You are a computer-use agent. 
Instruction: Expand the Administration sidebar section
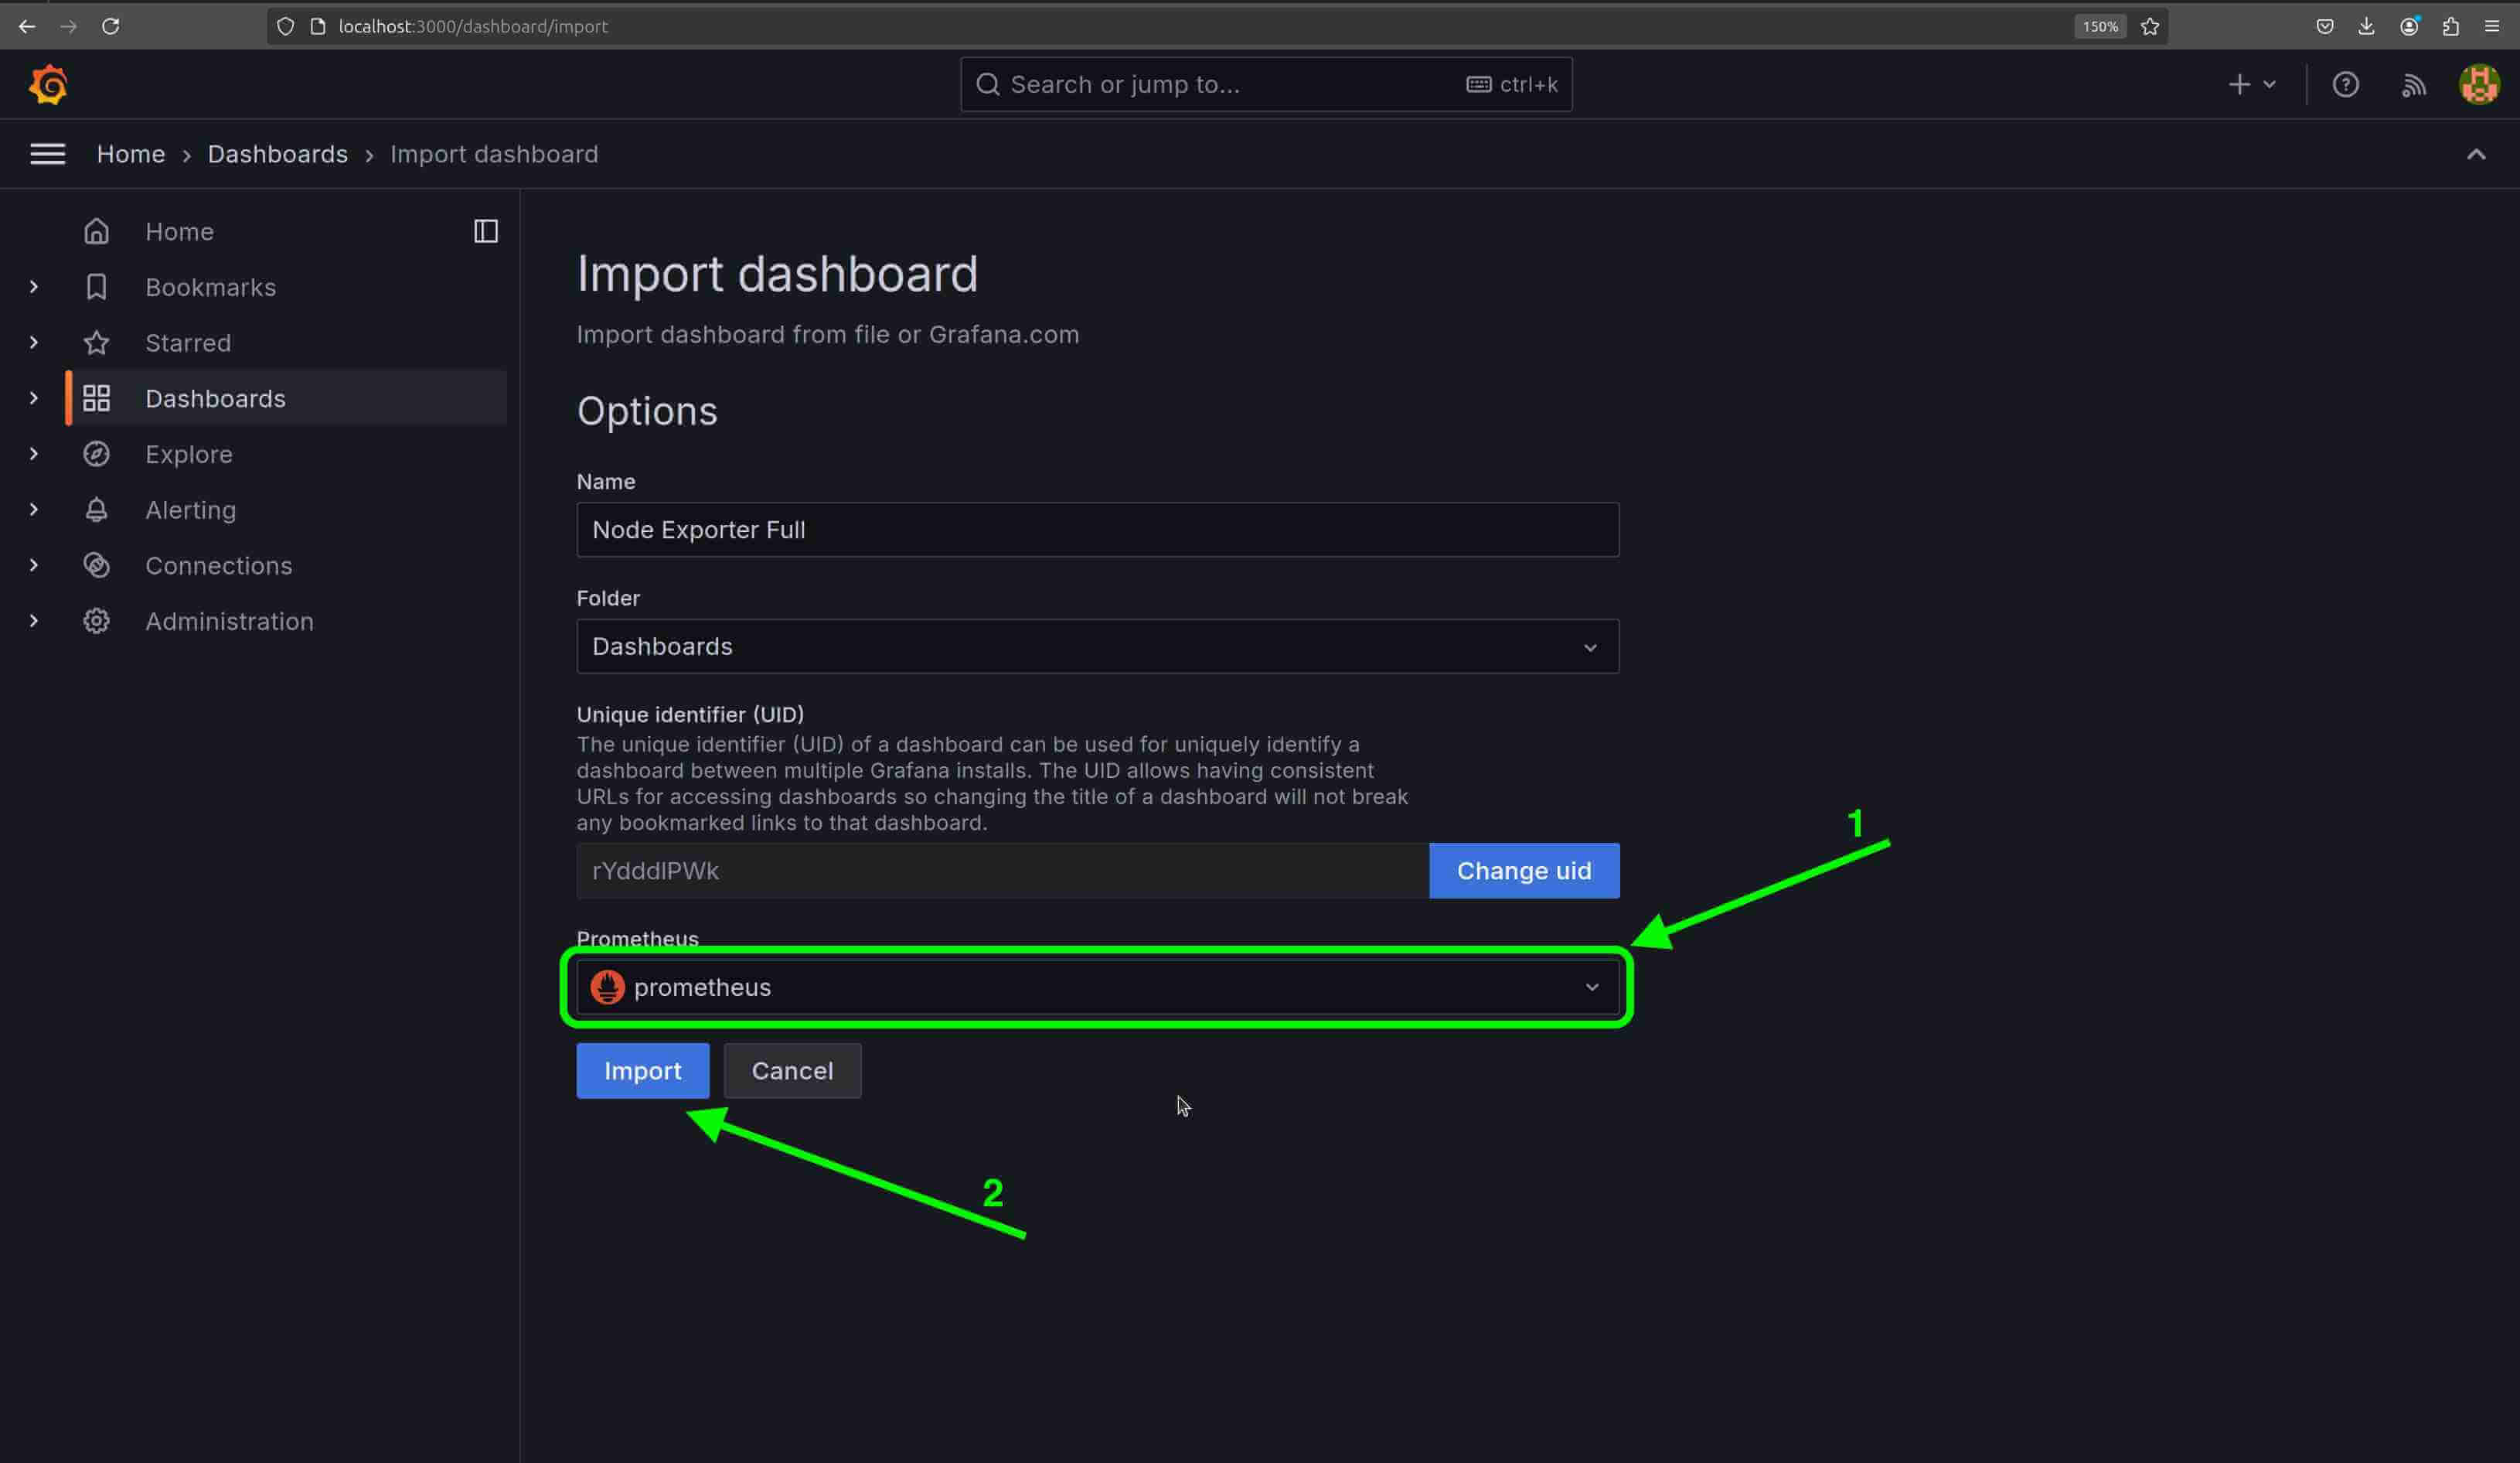tap(34, 621)
